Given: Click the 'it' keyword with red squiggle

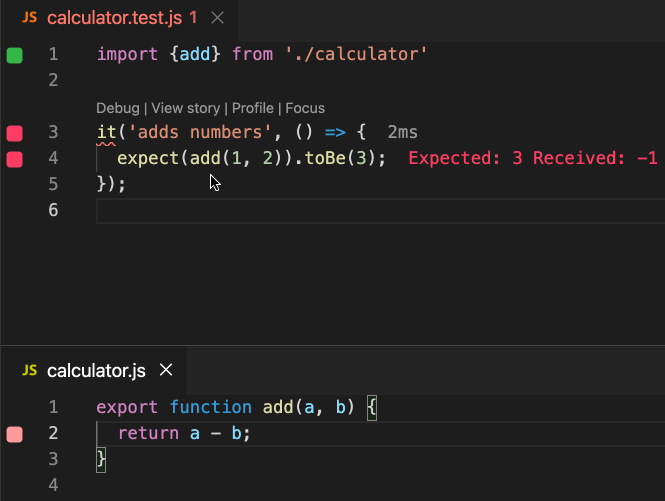Looking at the screenshot, I should (106, 132).
